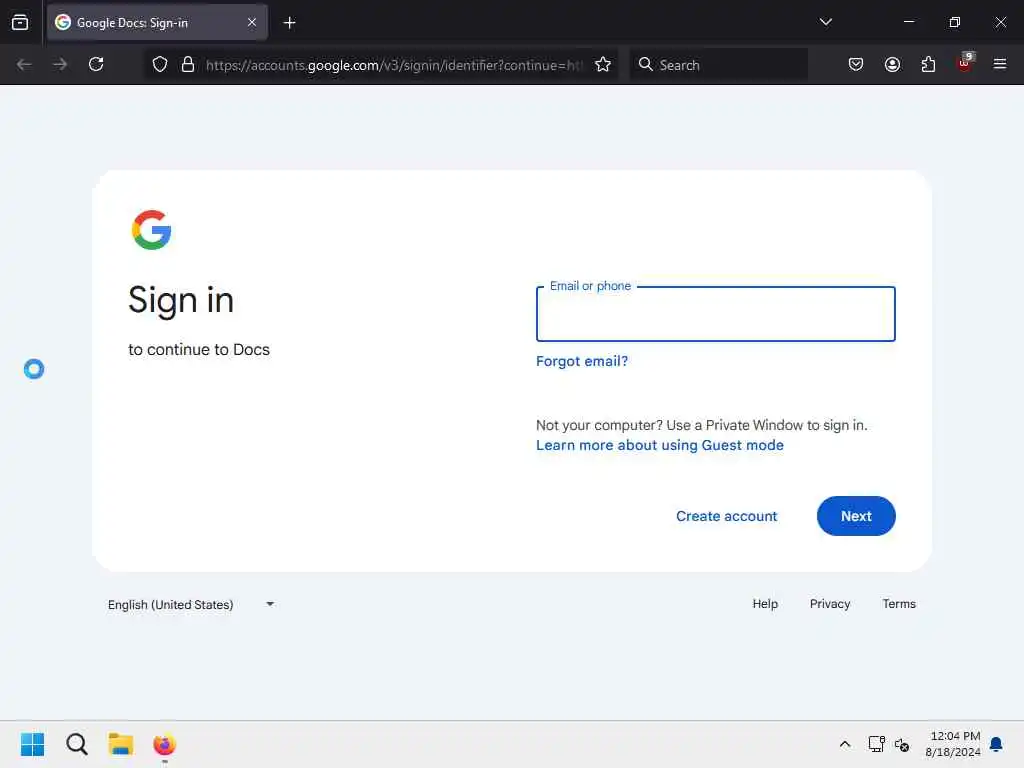Open Firefox account menu
Viewport: 1024px width, 768px height.
[x=892, y=64]
